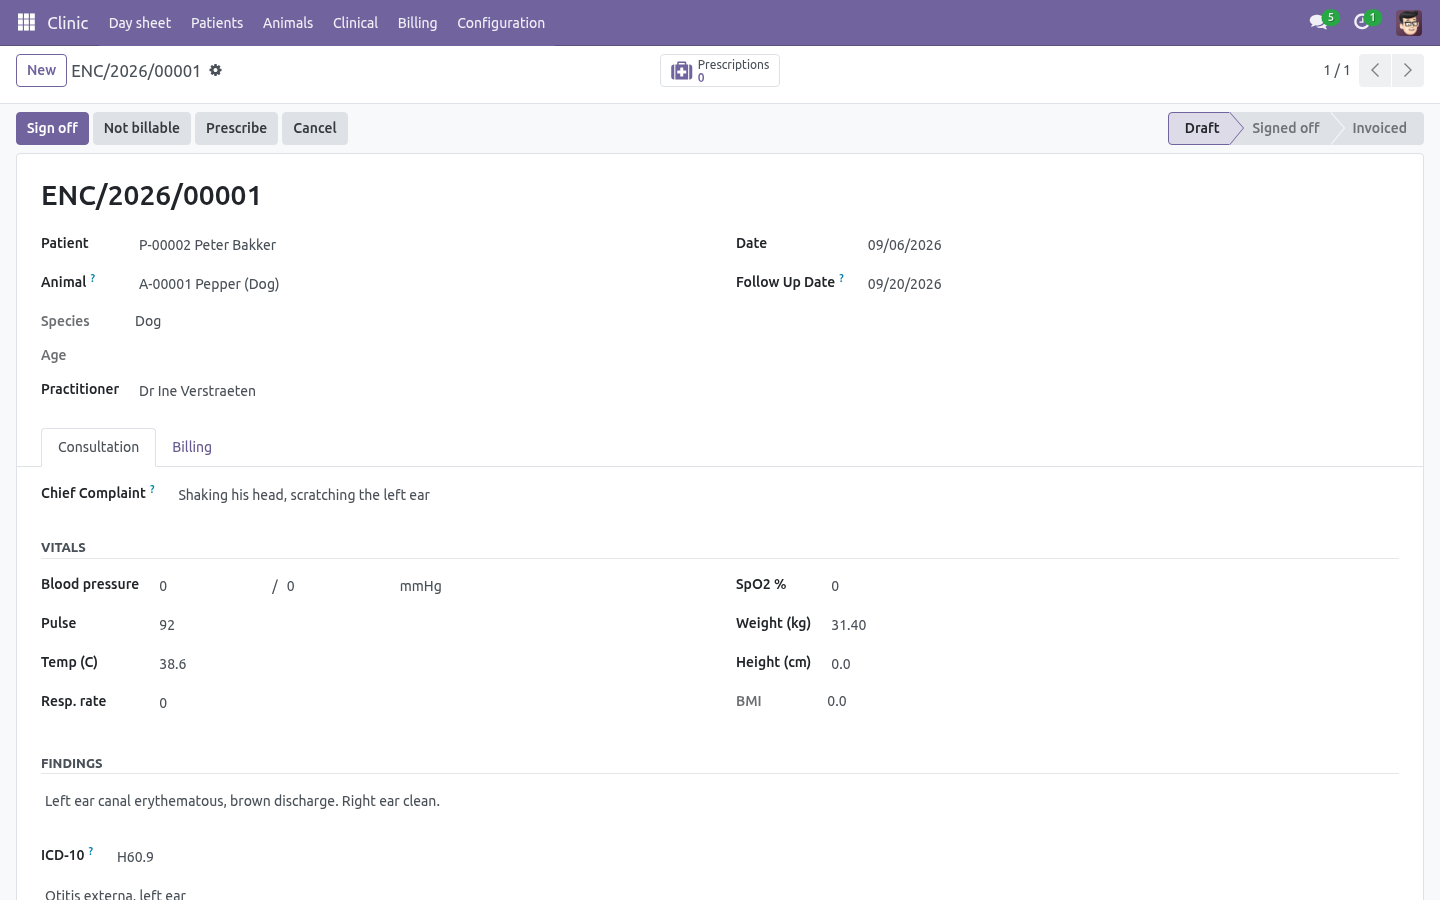Click the record pager 1 / 1
The height and width of the screenshot is (900, 1440).
(1337, 70)
